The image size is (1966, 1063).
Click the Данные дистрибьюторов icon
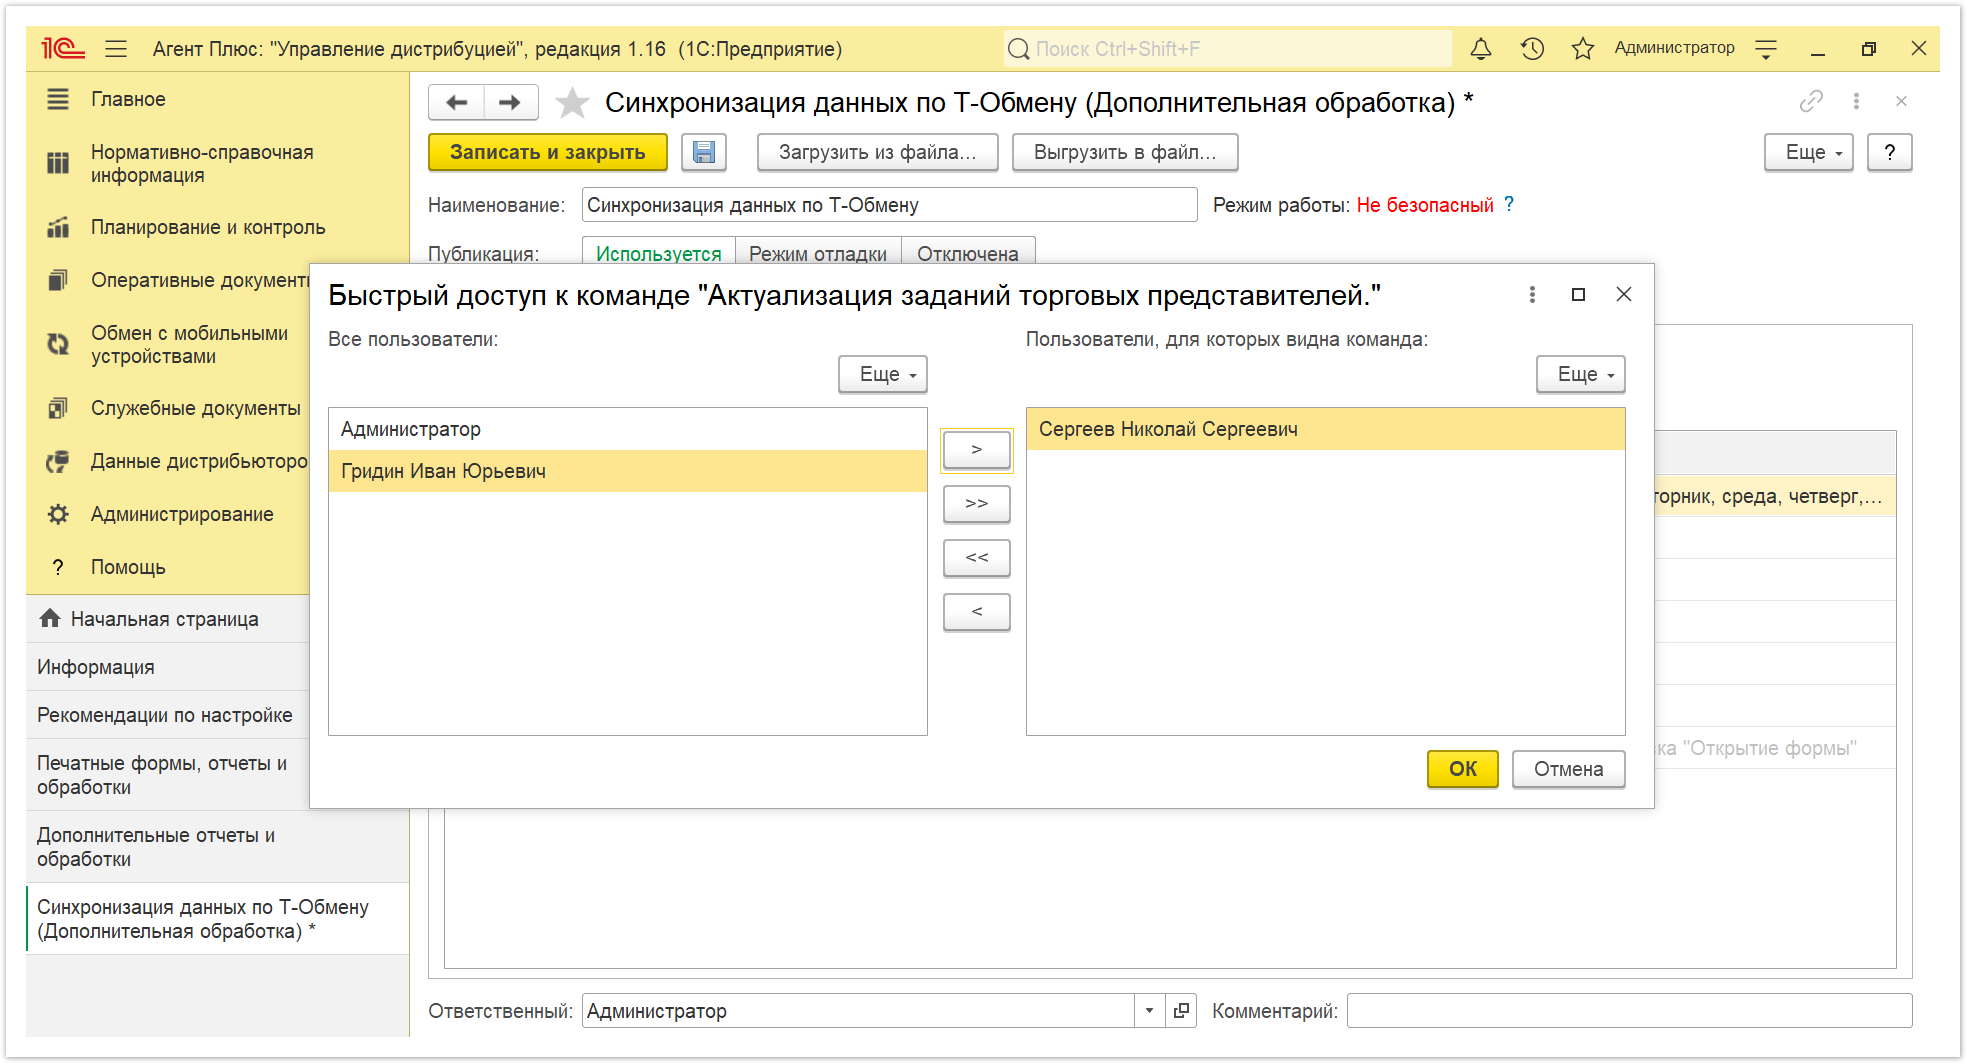58,461
